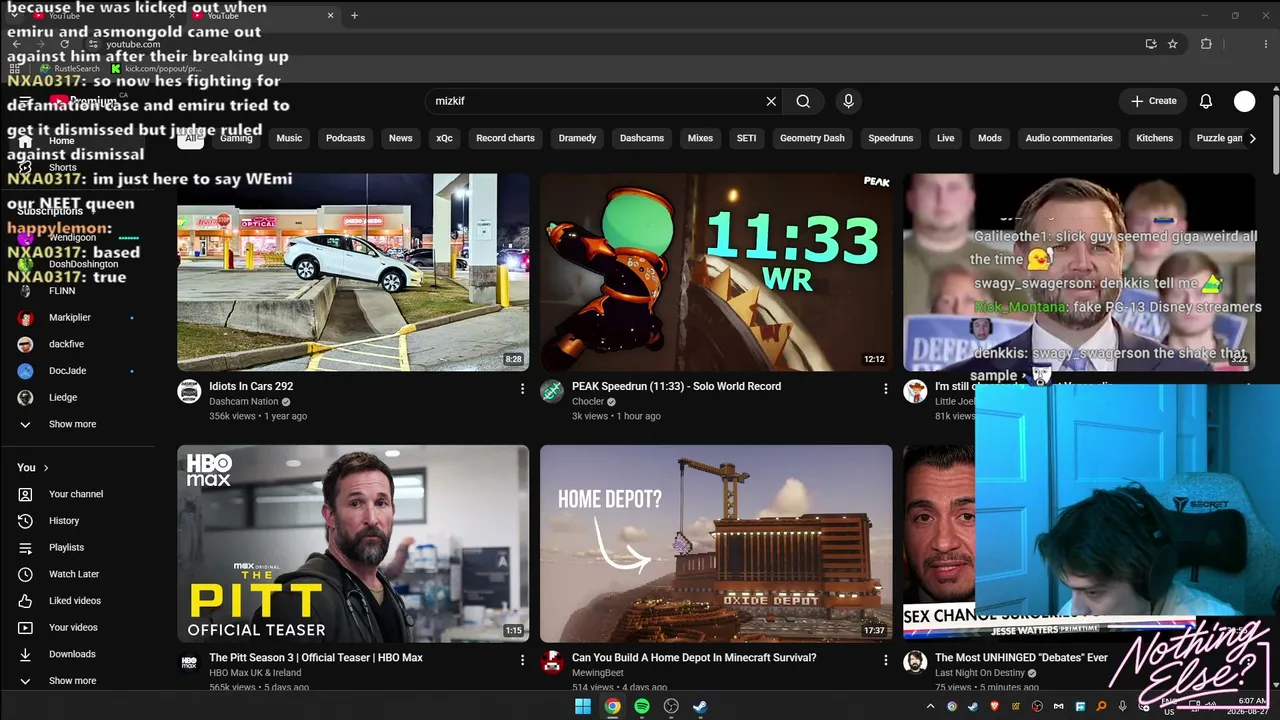
Task: Open Your videos in the sidebar
Action: (x=73, y=628)
